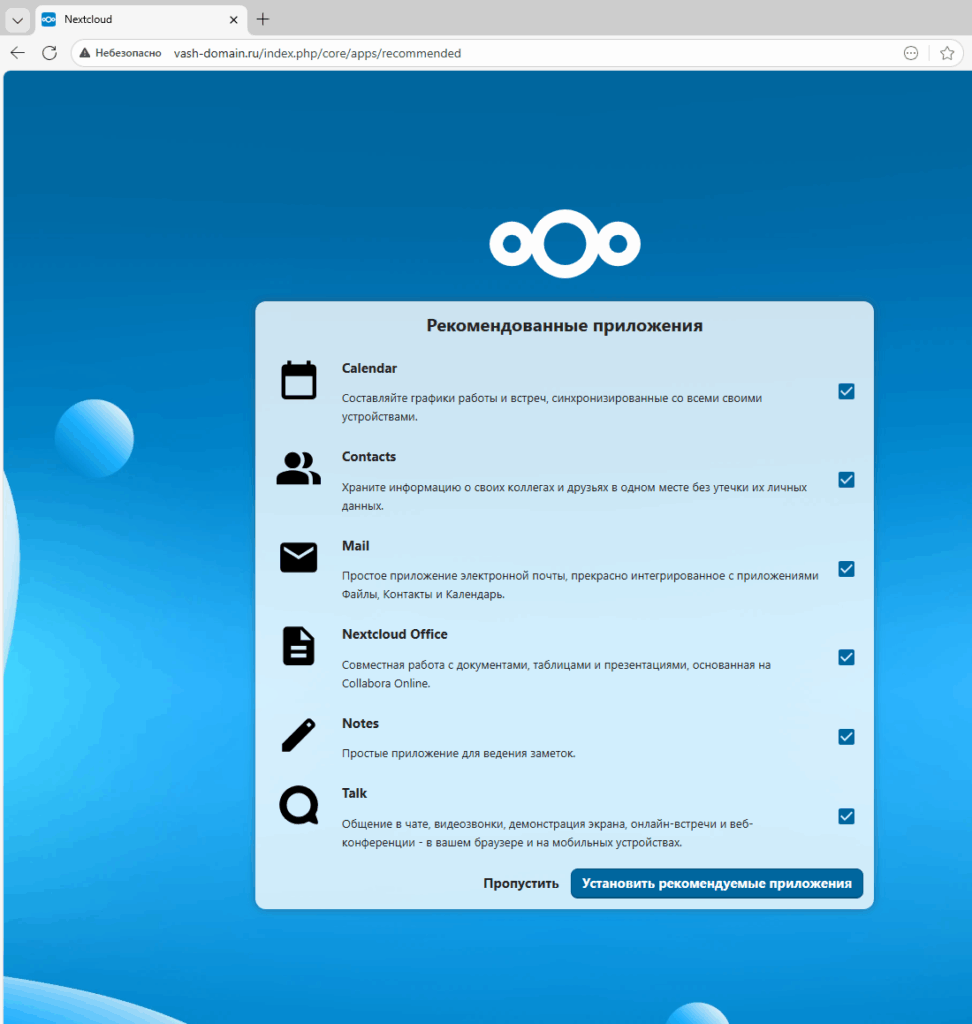The width and height of the screenshot is (972, 1024).
Task: Click Установить рекомендуемые приложения button
Action: tap(717, 883)
